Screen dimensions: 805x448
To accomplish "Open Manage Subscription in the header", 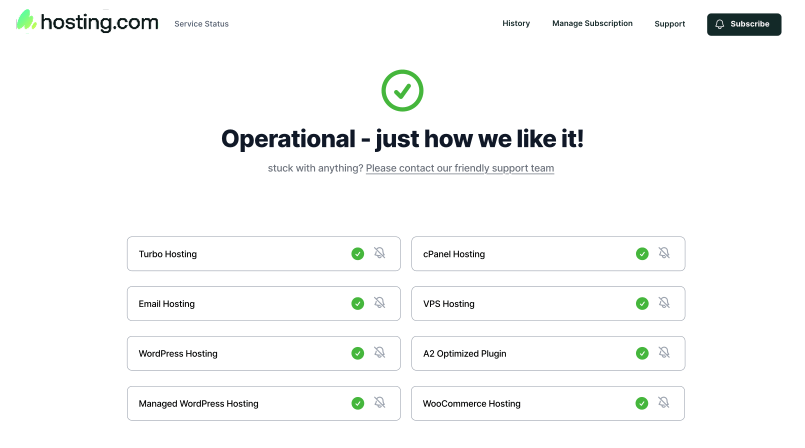I will click(592, 24).
